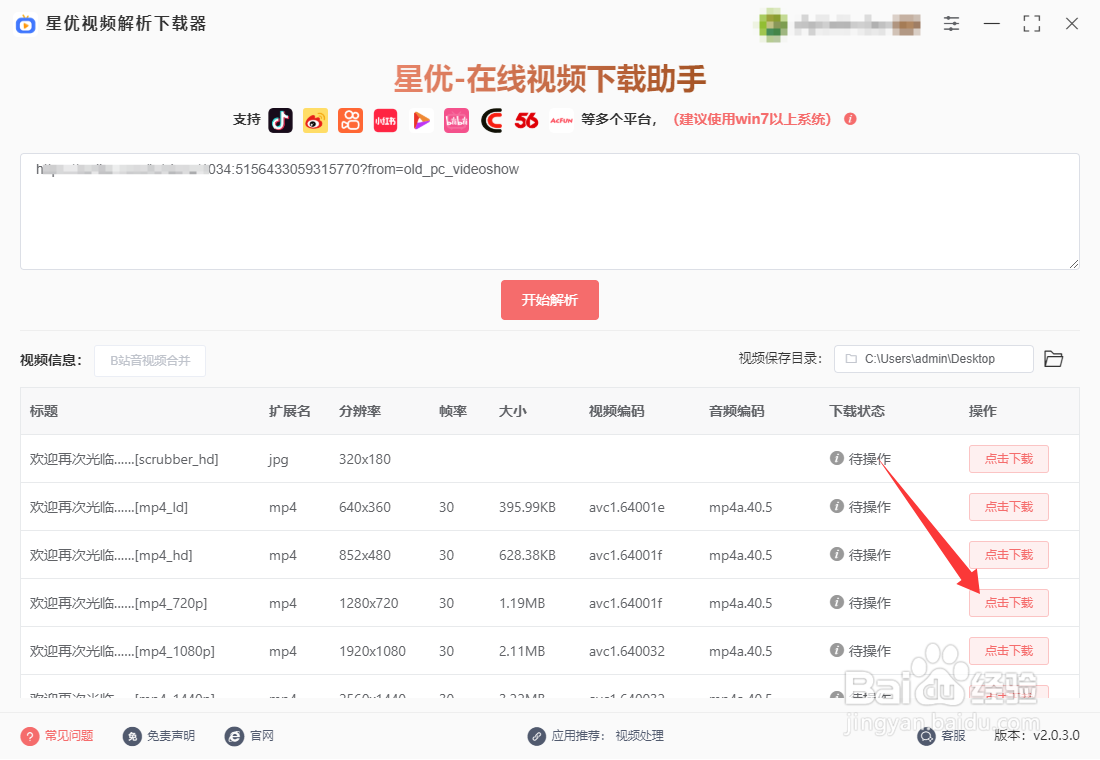Select the title cell ending in [mp4_1080p]
The width and height of the screenshot is (1100, 760).
[122, 651]
